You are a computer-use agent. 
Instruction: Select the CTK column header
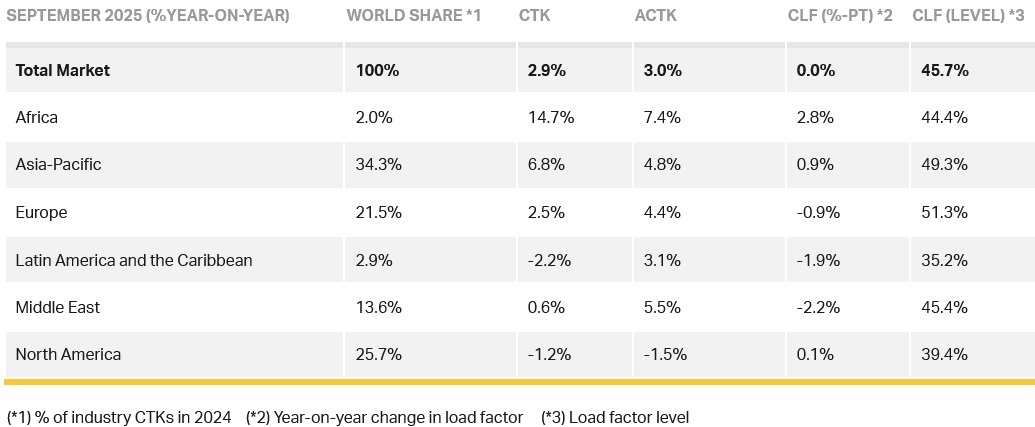[x=535, y=16]
